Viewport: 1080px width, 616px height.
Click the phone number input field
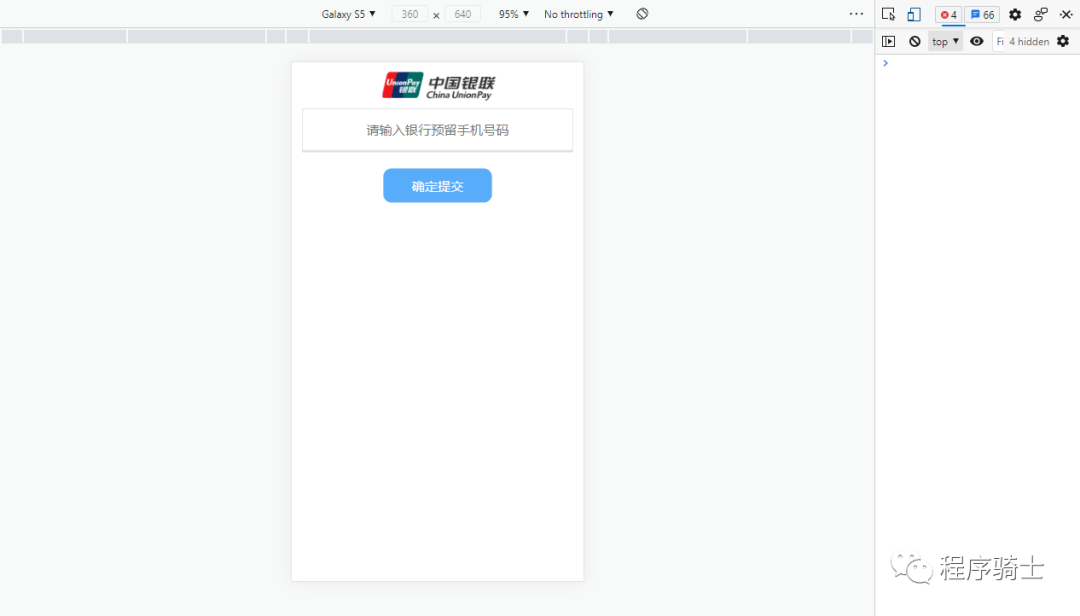coord(437,130)
